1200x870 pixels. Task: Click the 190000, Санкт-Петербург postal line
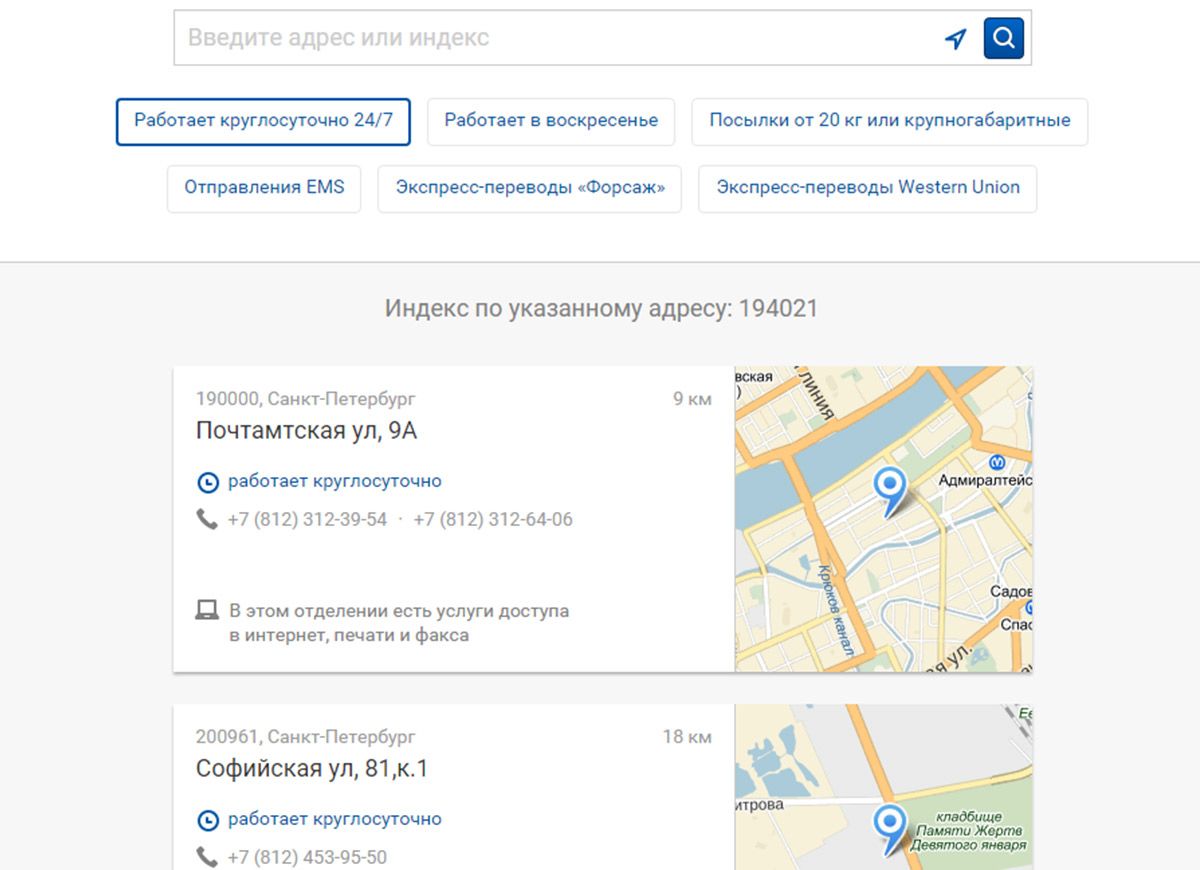(305, 399)
